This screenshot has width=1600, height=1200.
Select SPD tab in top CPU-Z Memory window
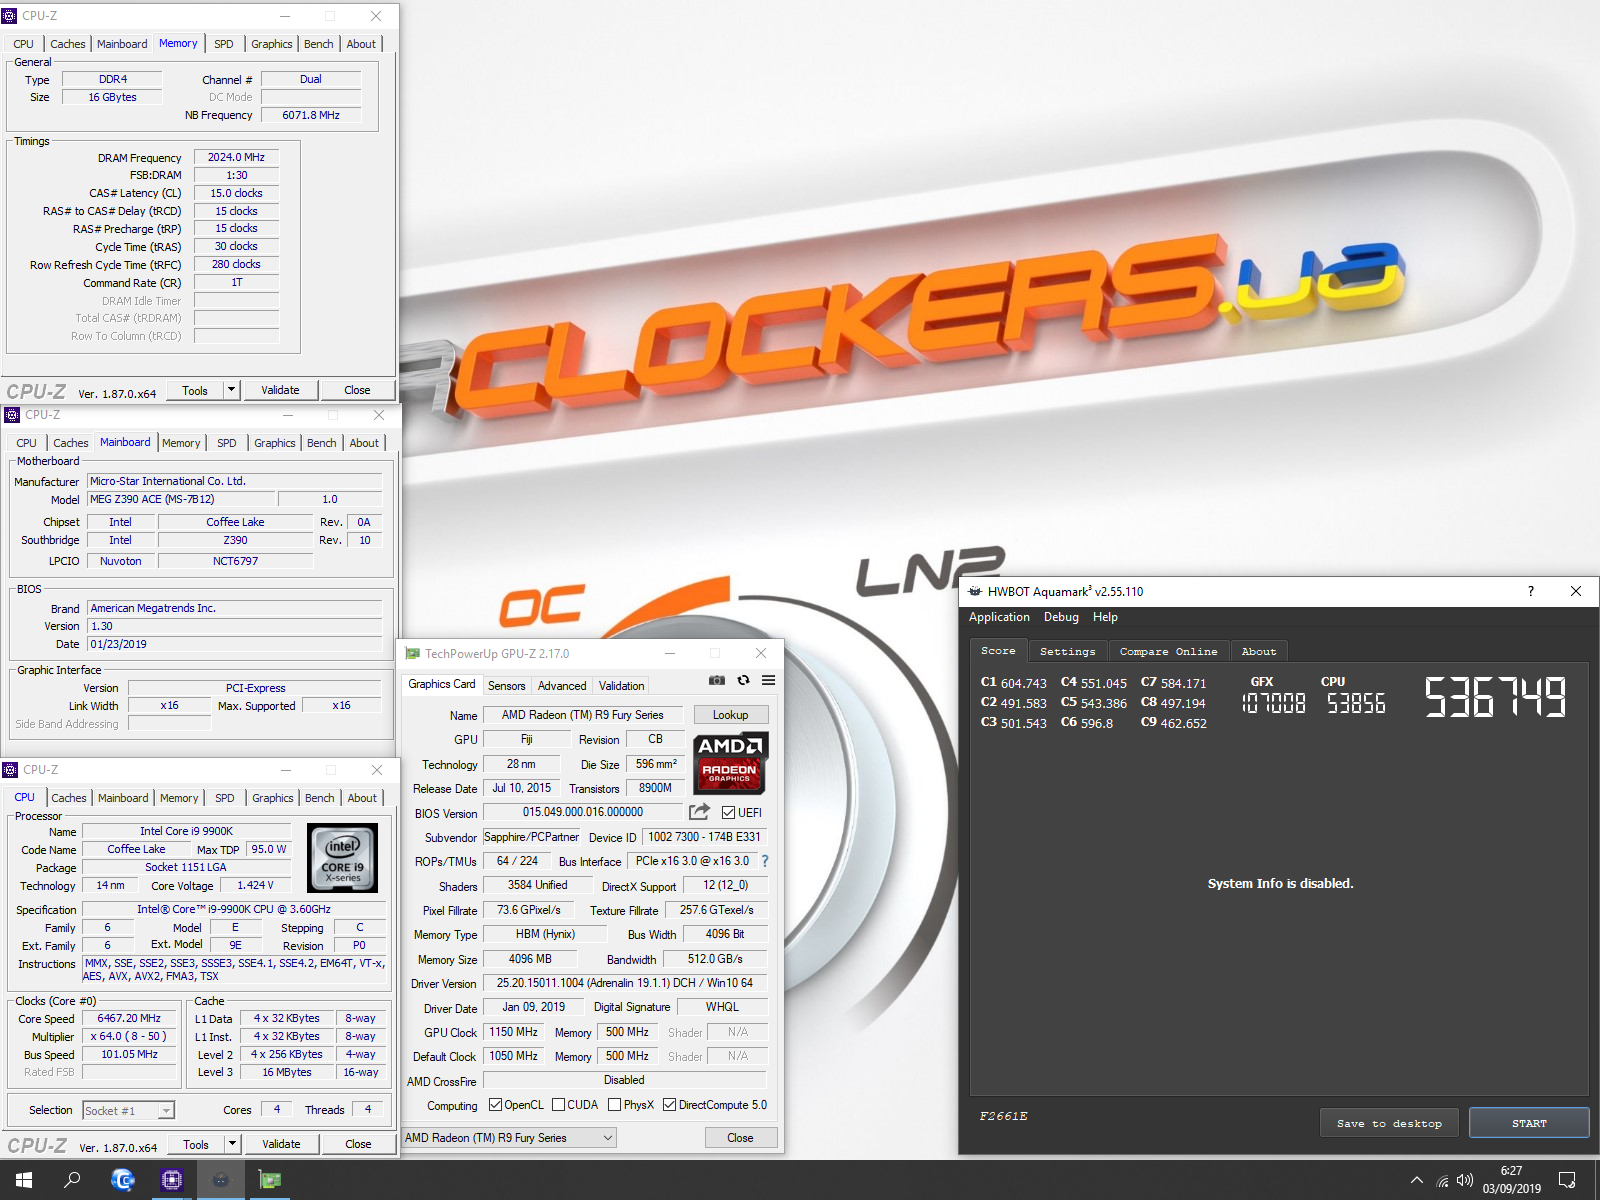click(224, 44)
